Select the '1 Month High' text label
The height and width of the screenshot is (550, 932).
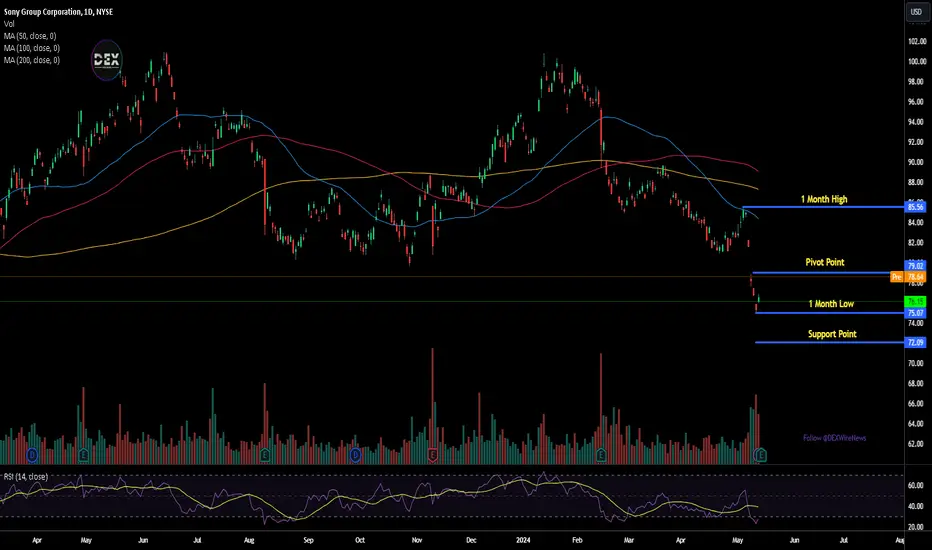[x=824, y=199]
